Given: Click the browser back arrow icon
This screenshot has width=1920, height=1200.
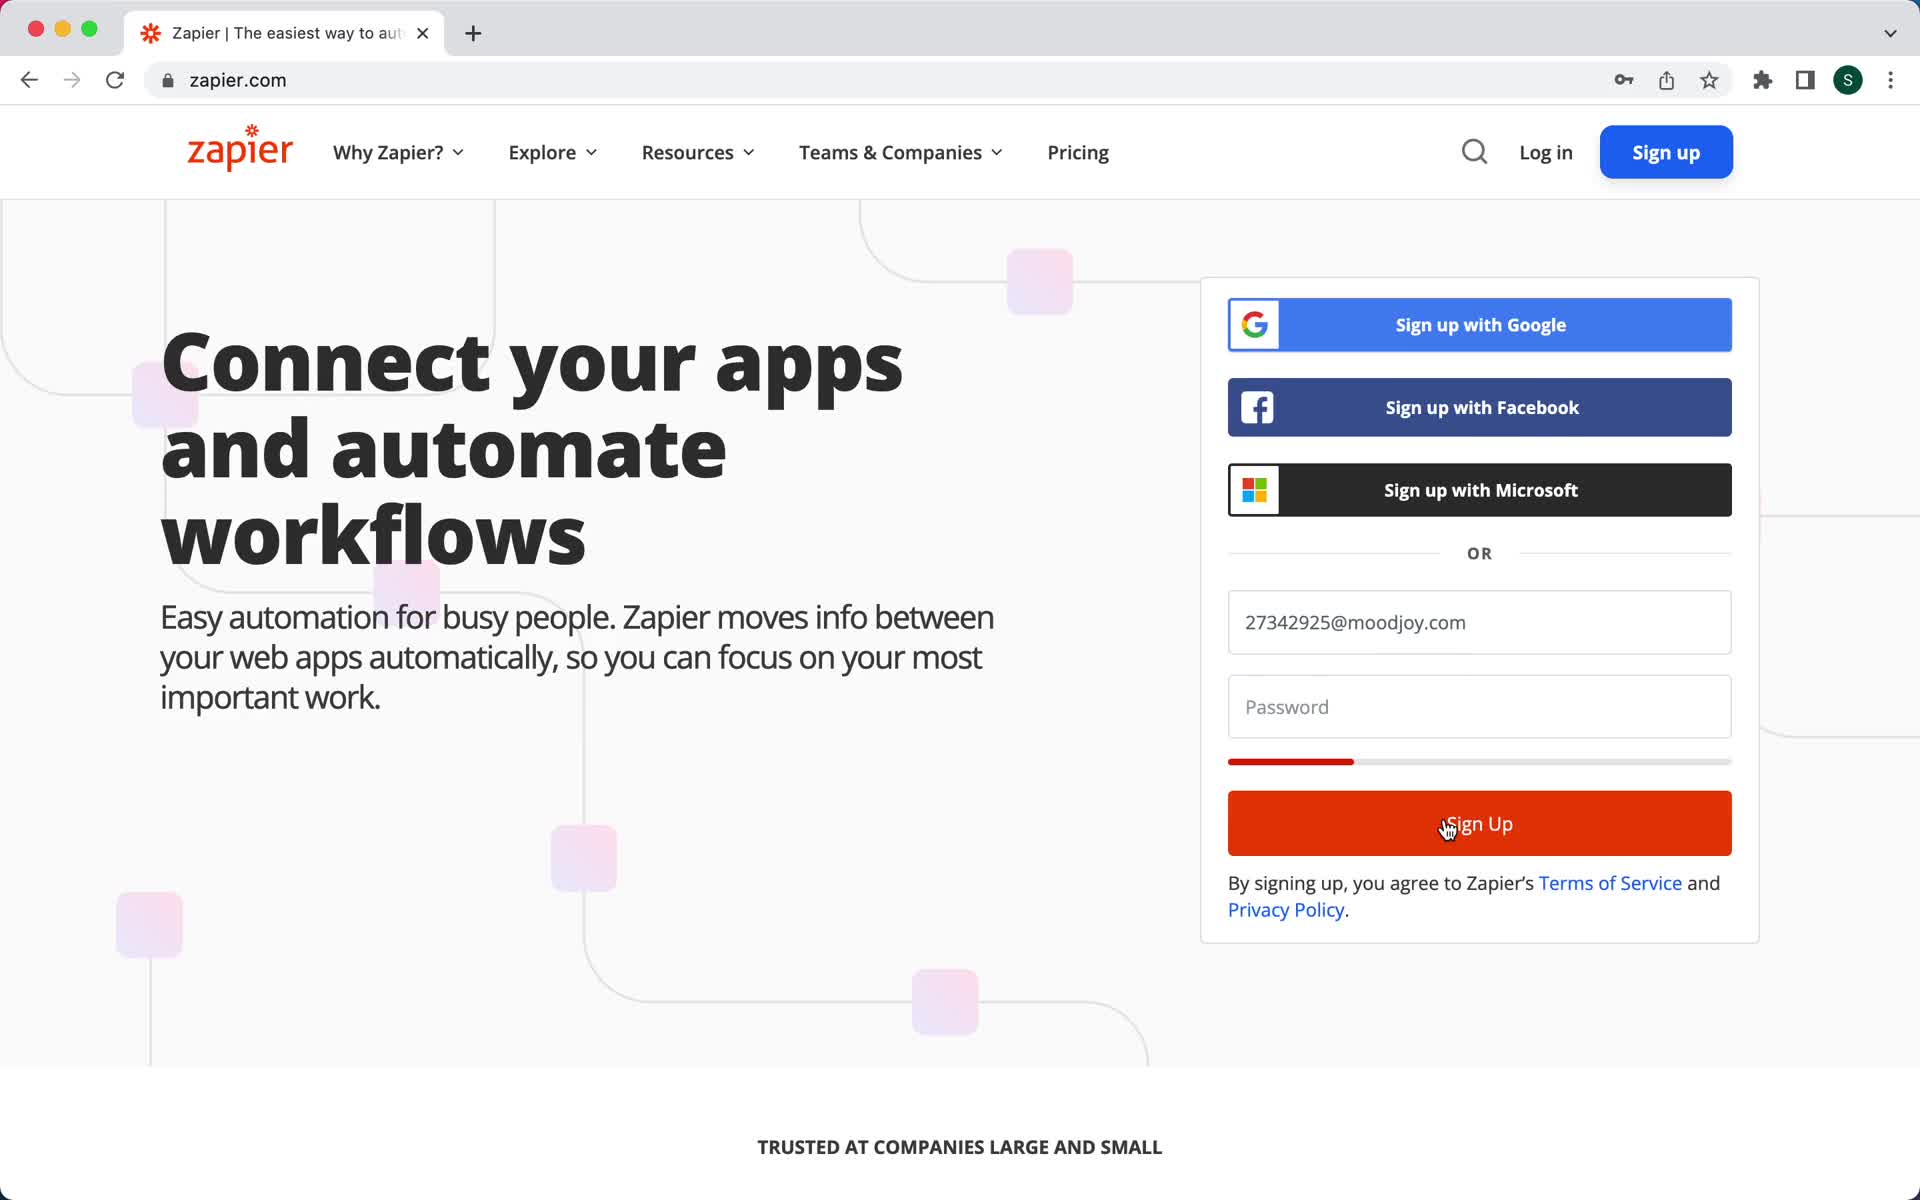Looking at the screenshot, I should [x=28, y=80].
